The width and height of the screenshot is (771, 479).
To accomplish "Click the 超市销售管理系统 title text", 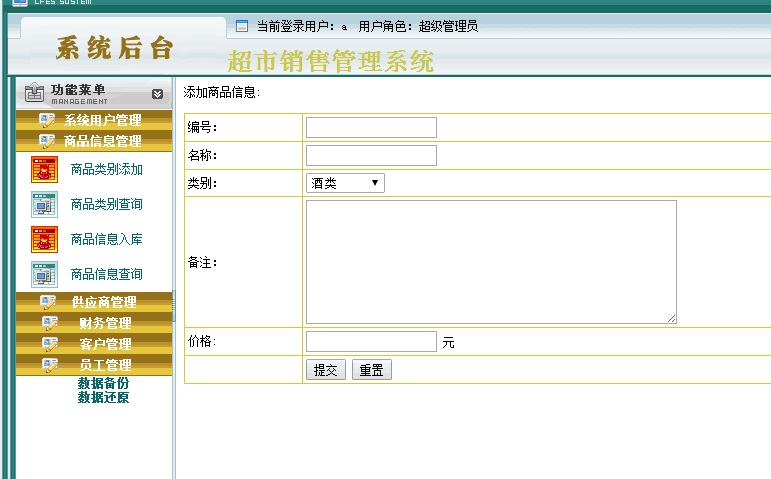I will [330, 61].
